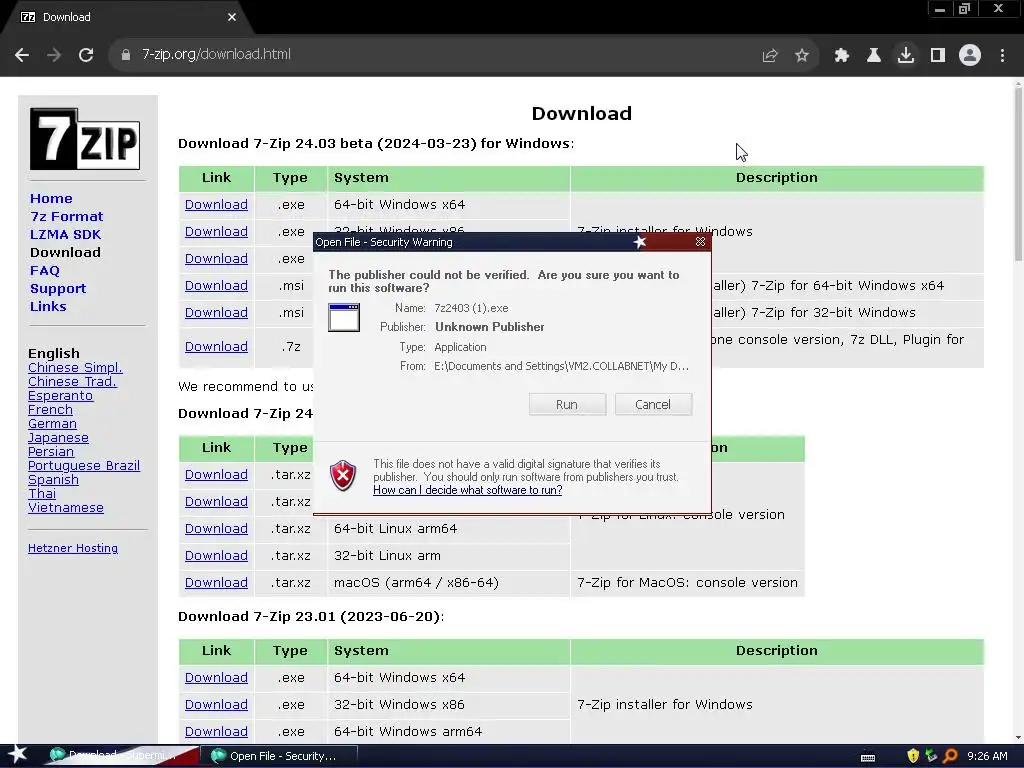The width and height of the screenshot is (1024, 768).
Task: Switch language to Spanish
Action: click(x=53, y=480)
